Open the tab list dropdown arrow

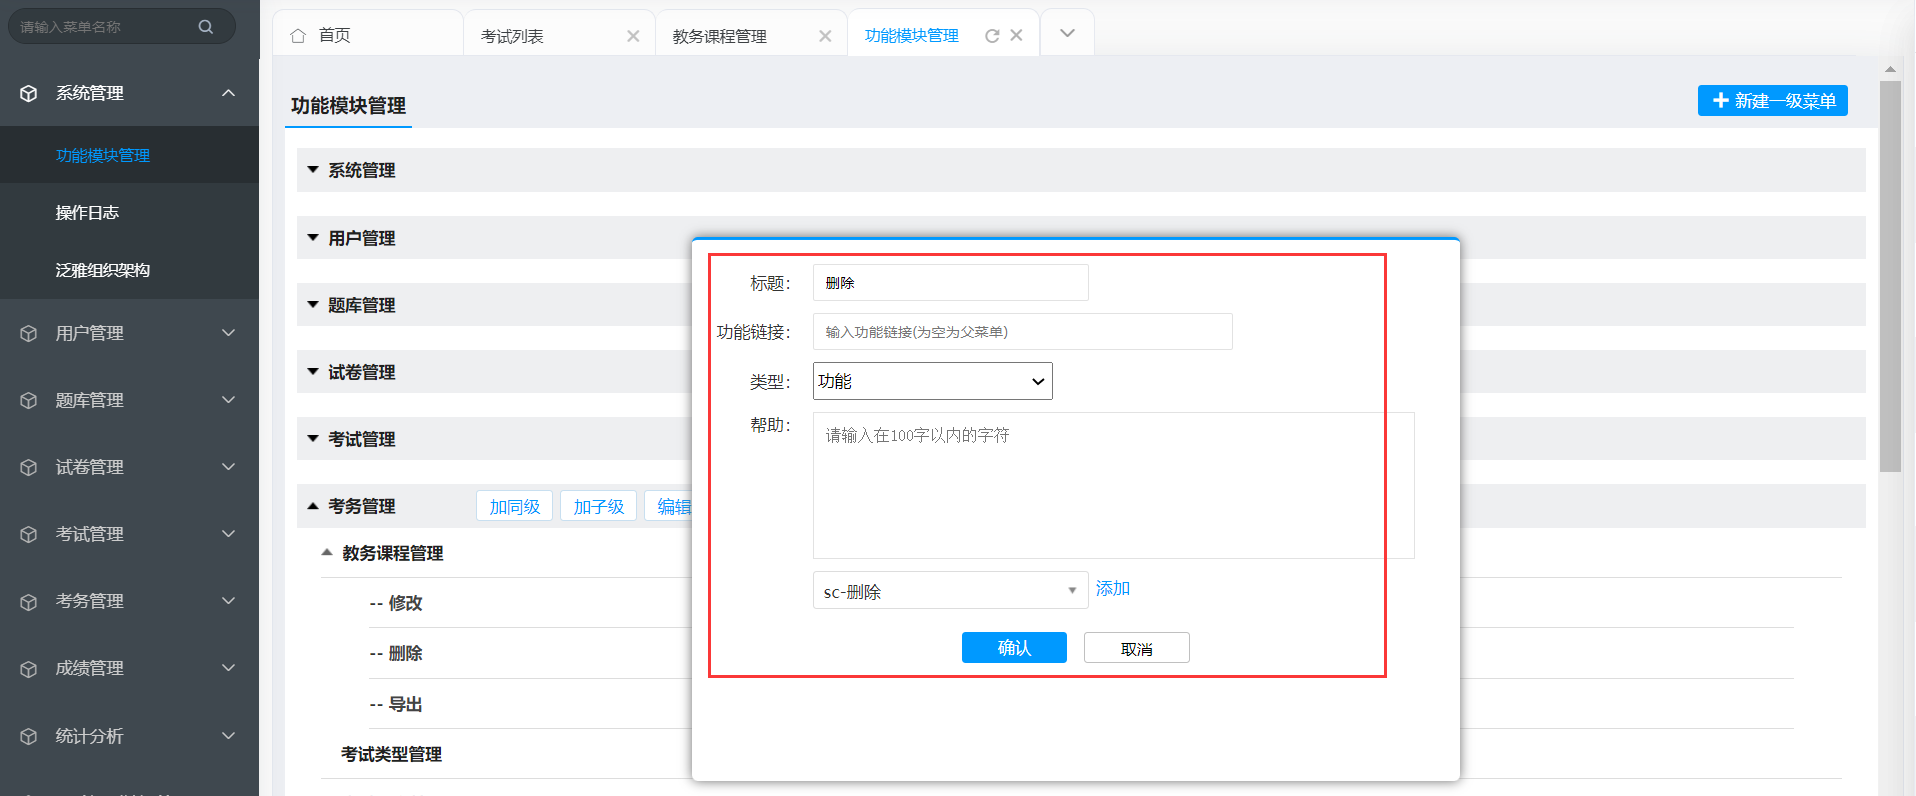[1067, 34]
